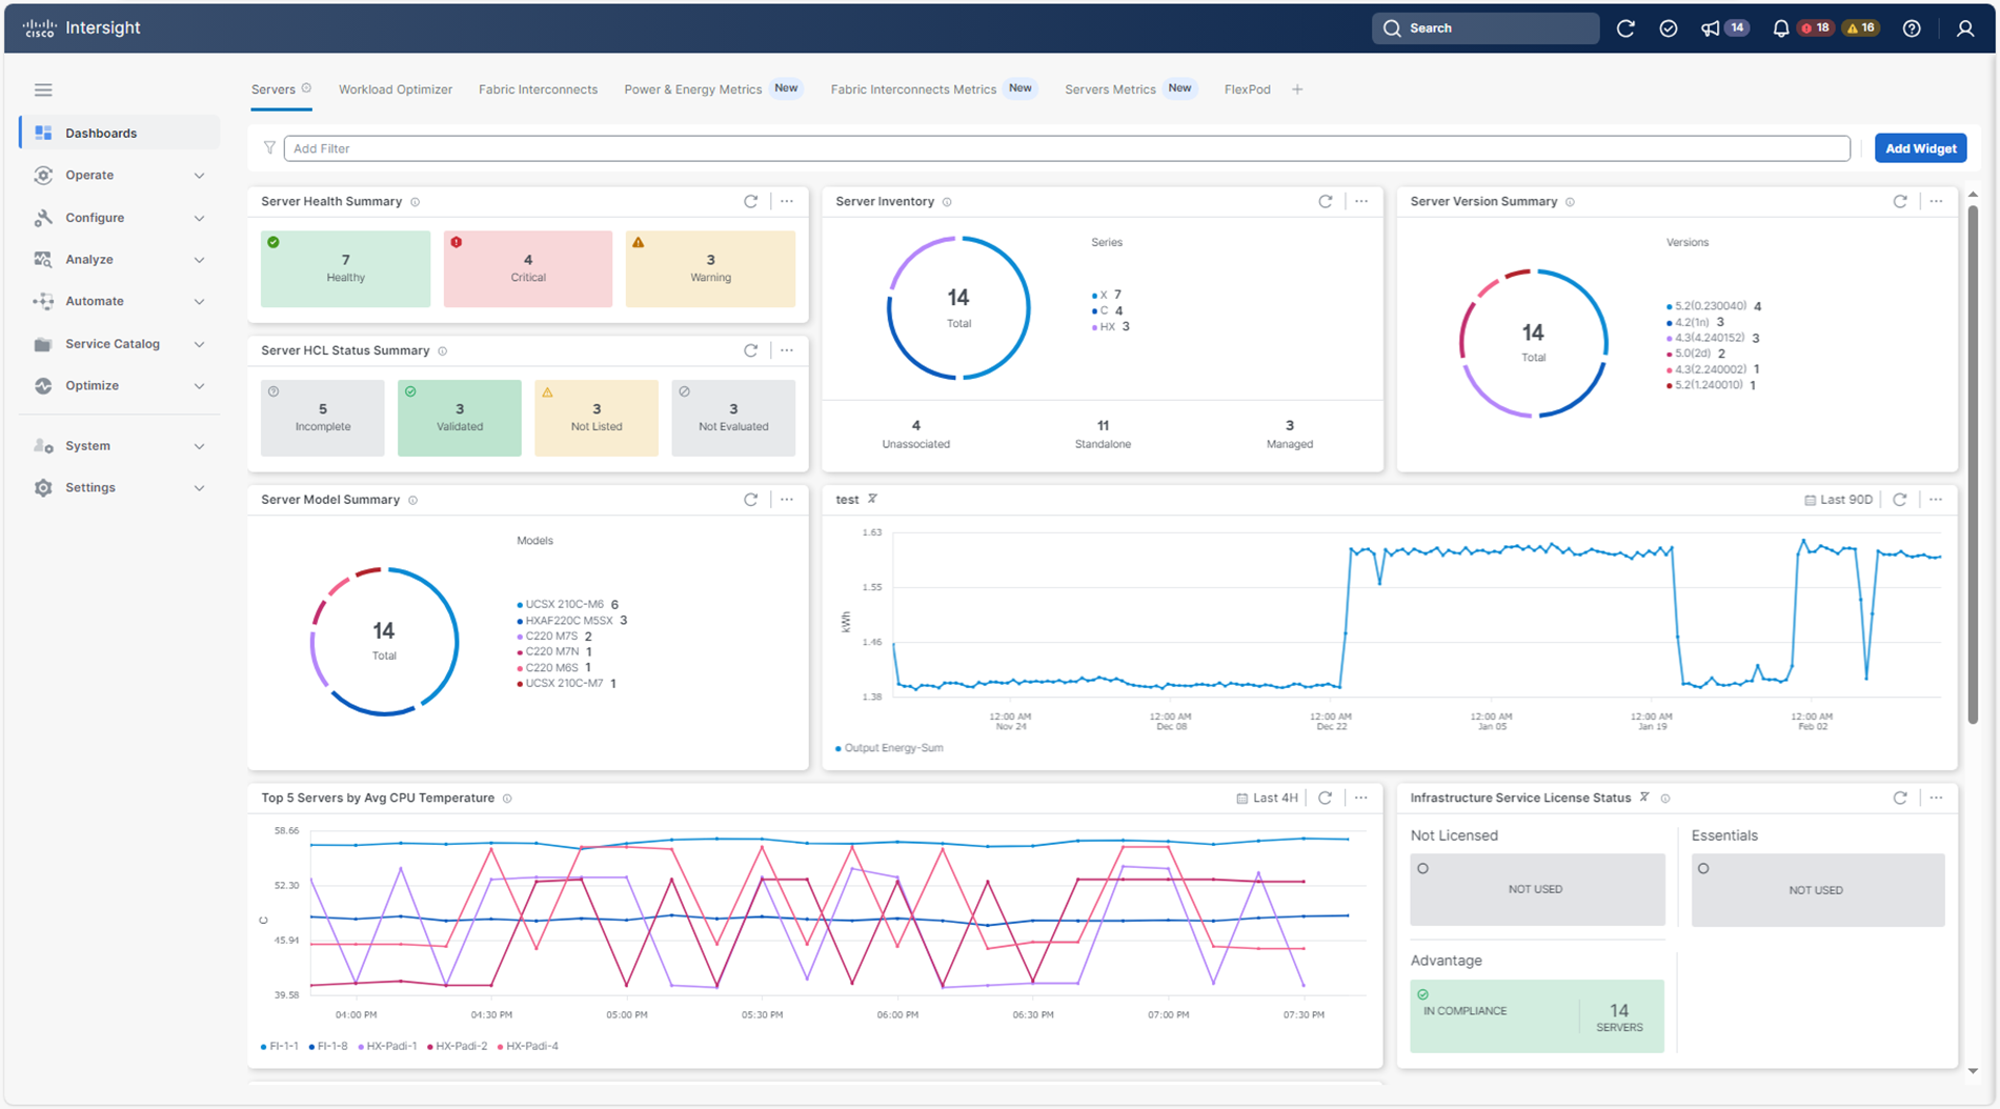Switch to the Workload Optimizer tab
Screen dimensions: 2000x1109
coord(395,89)
